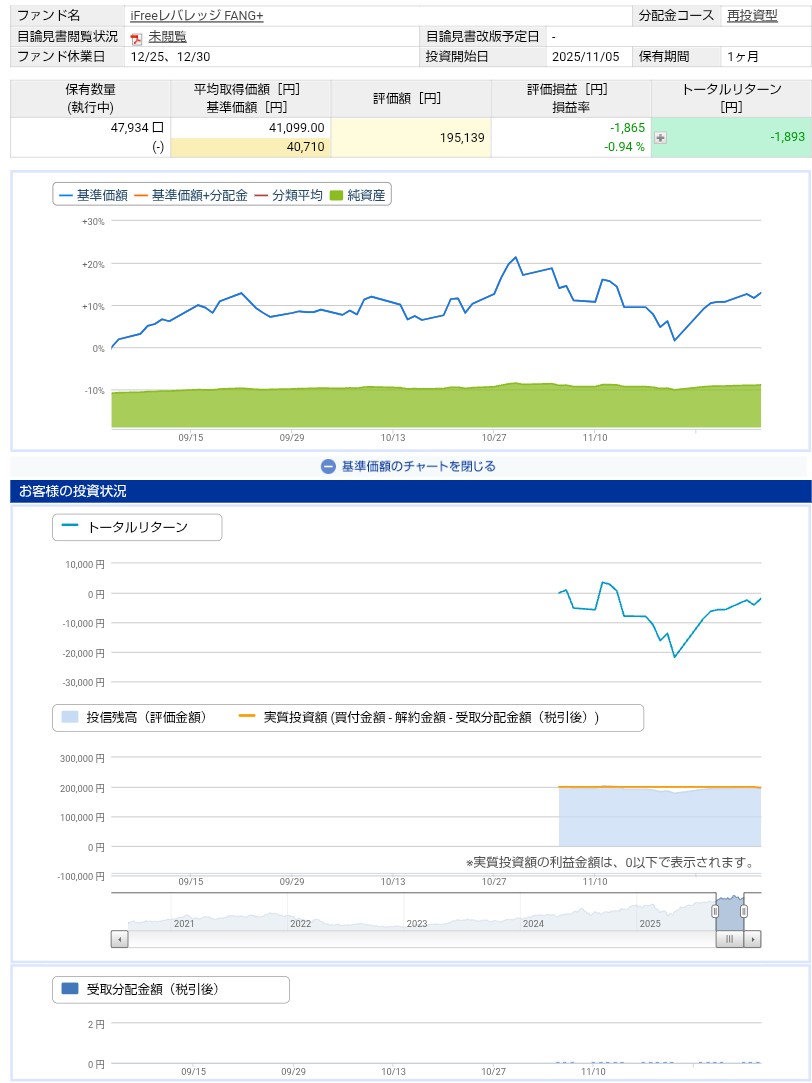Viewport: 812px width, 1083px height.
Task: Click the PDF icon beside 未閲覧
Action: (x=136, y=38)
